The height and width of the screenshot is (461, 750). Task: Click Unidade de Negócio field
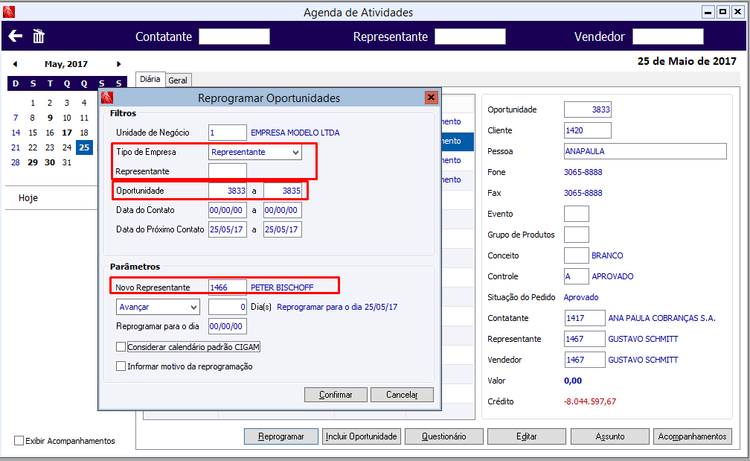(x=228, y=132)
